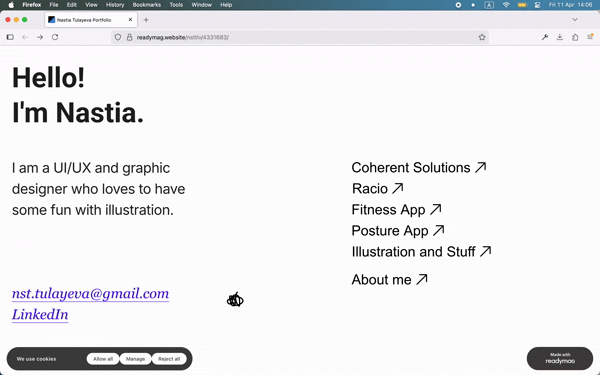Open the Posture App project link
This screenshot has height=375, width=600.
398,231
